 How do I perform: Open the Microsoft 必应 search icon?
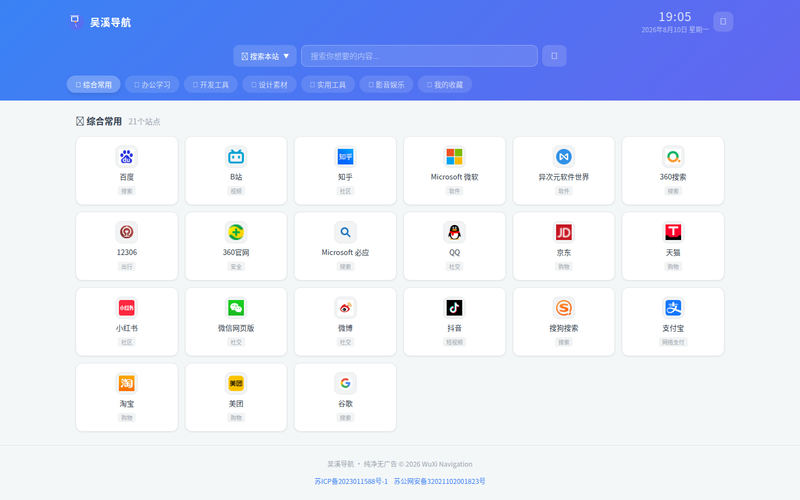(345, 232)
